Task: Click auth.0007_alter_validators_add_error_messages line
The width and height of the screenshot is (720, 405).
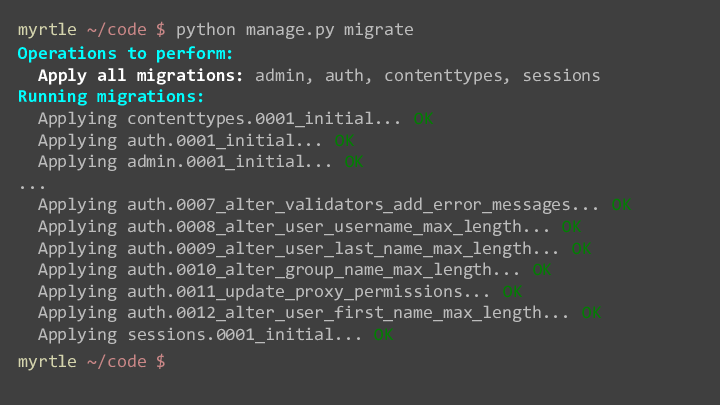Action: (335, 205)
